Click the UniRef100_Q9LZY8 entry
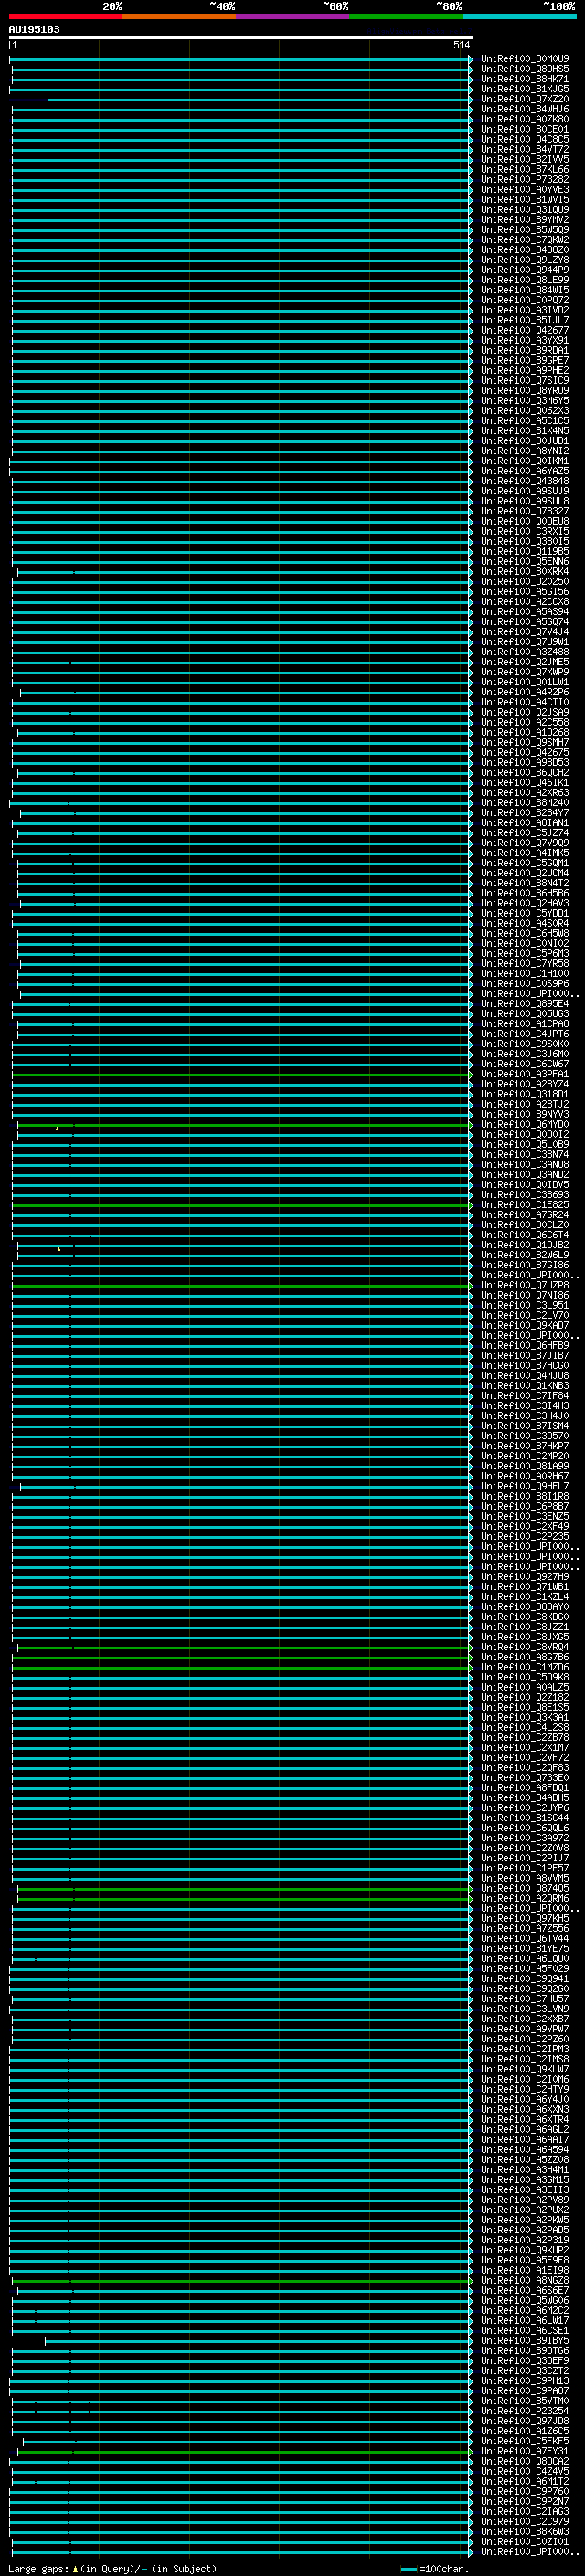The width and height of the screenshot is (585, 2576). pyautogui.click(x=525, y=260)
